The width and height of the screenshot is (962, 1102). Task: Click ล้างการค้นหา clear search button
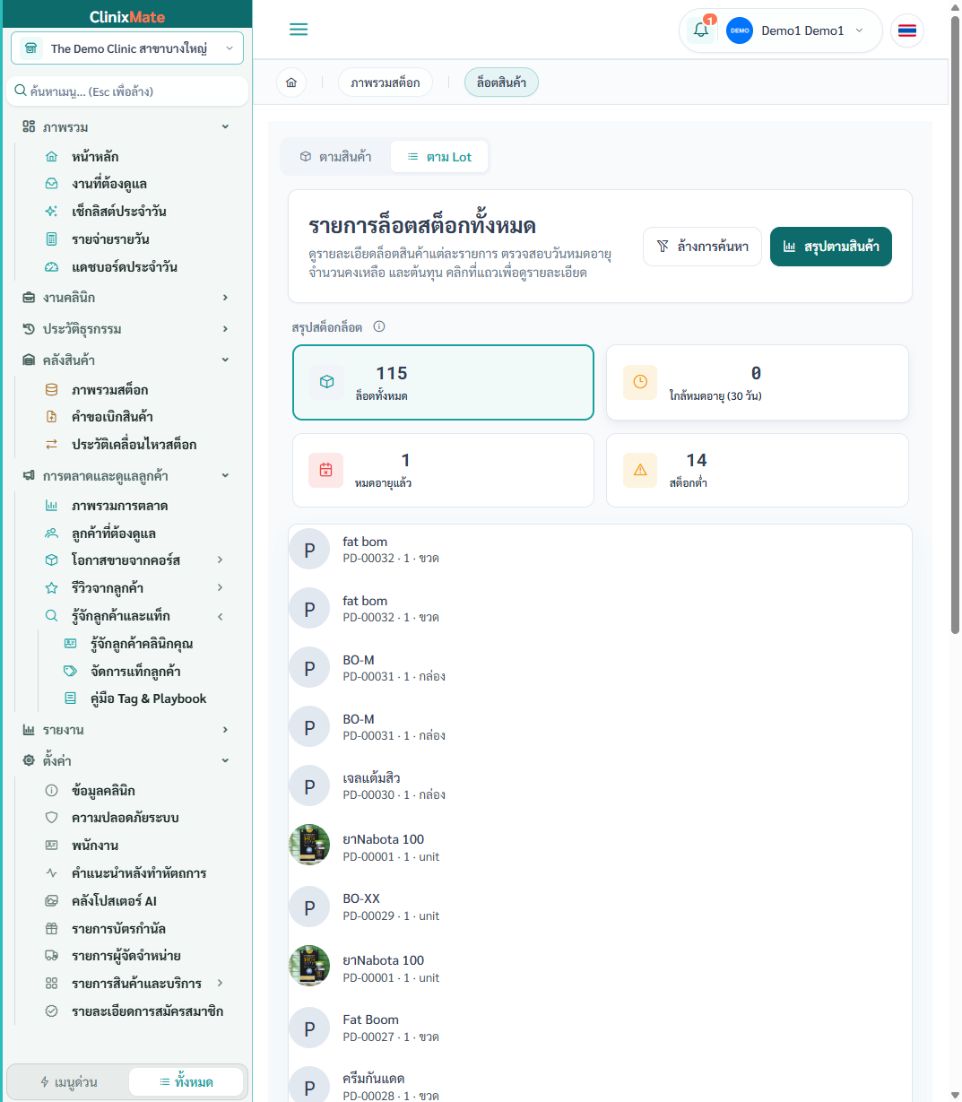[x=702, y=247]
